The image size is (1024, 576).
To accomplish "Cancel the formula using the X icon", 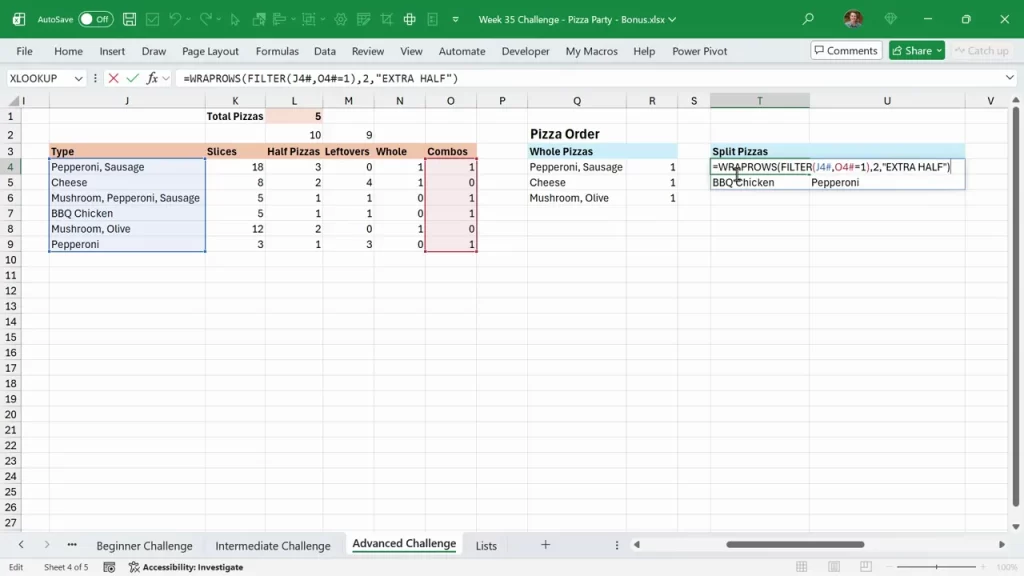I will 113,78.
